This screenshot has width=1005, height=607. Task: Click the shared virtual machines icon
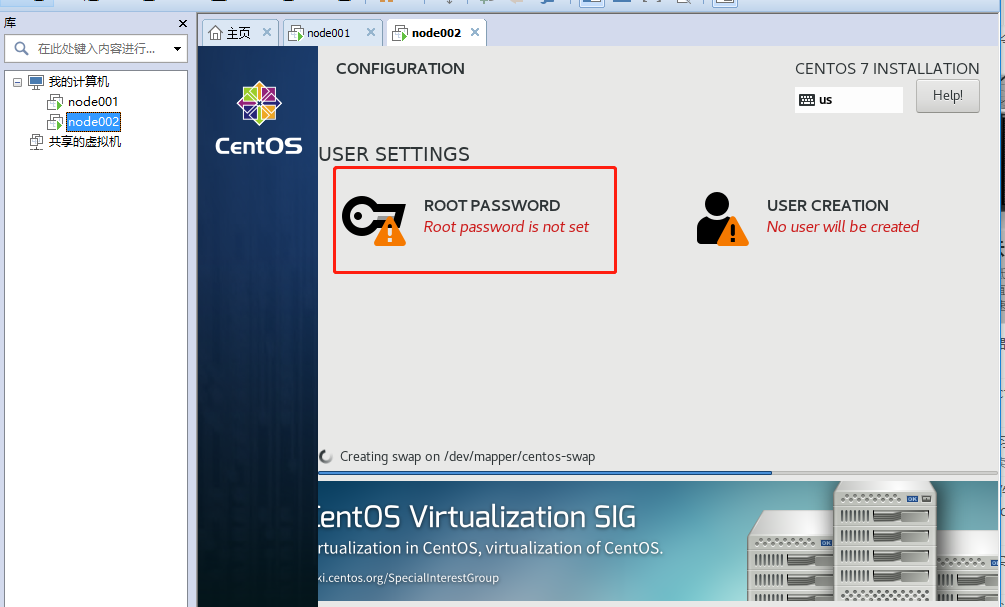click(36, 142)
